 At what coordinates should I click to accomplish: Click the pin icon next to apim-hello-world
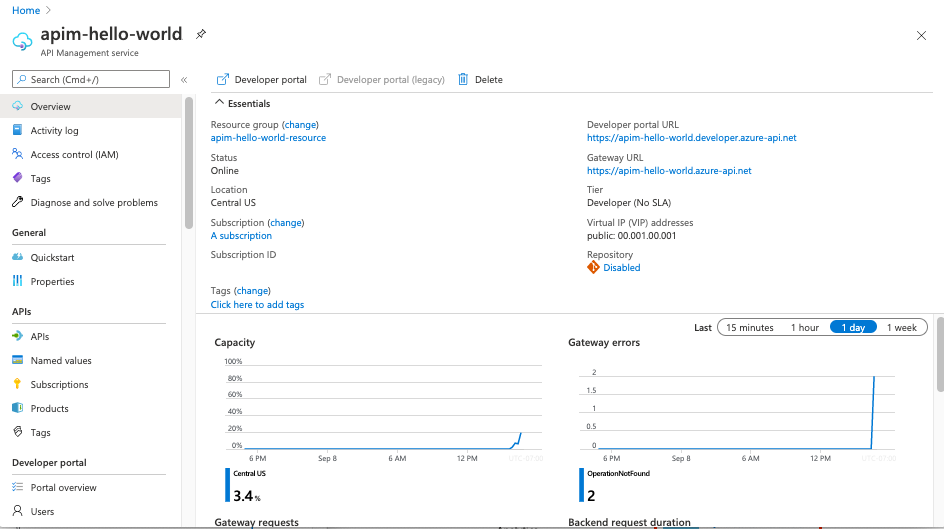(200, 34)
